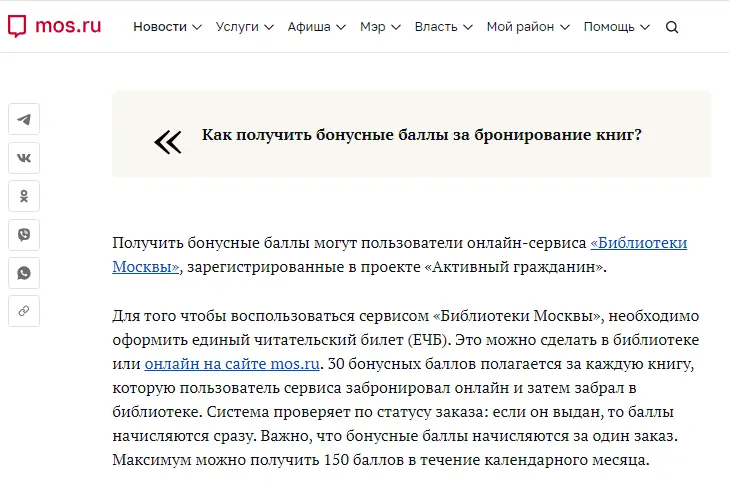Share via WhatsApp icon
This screenshot has height=489, width=729.
[24, 273]
